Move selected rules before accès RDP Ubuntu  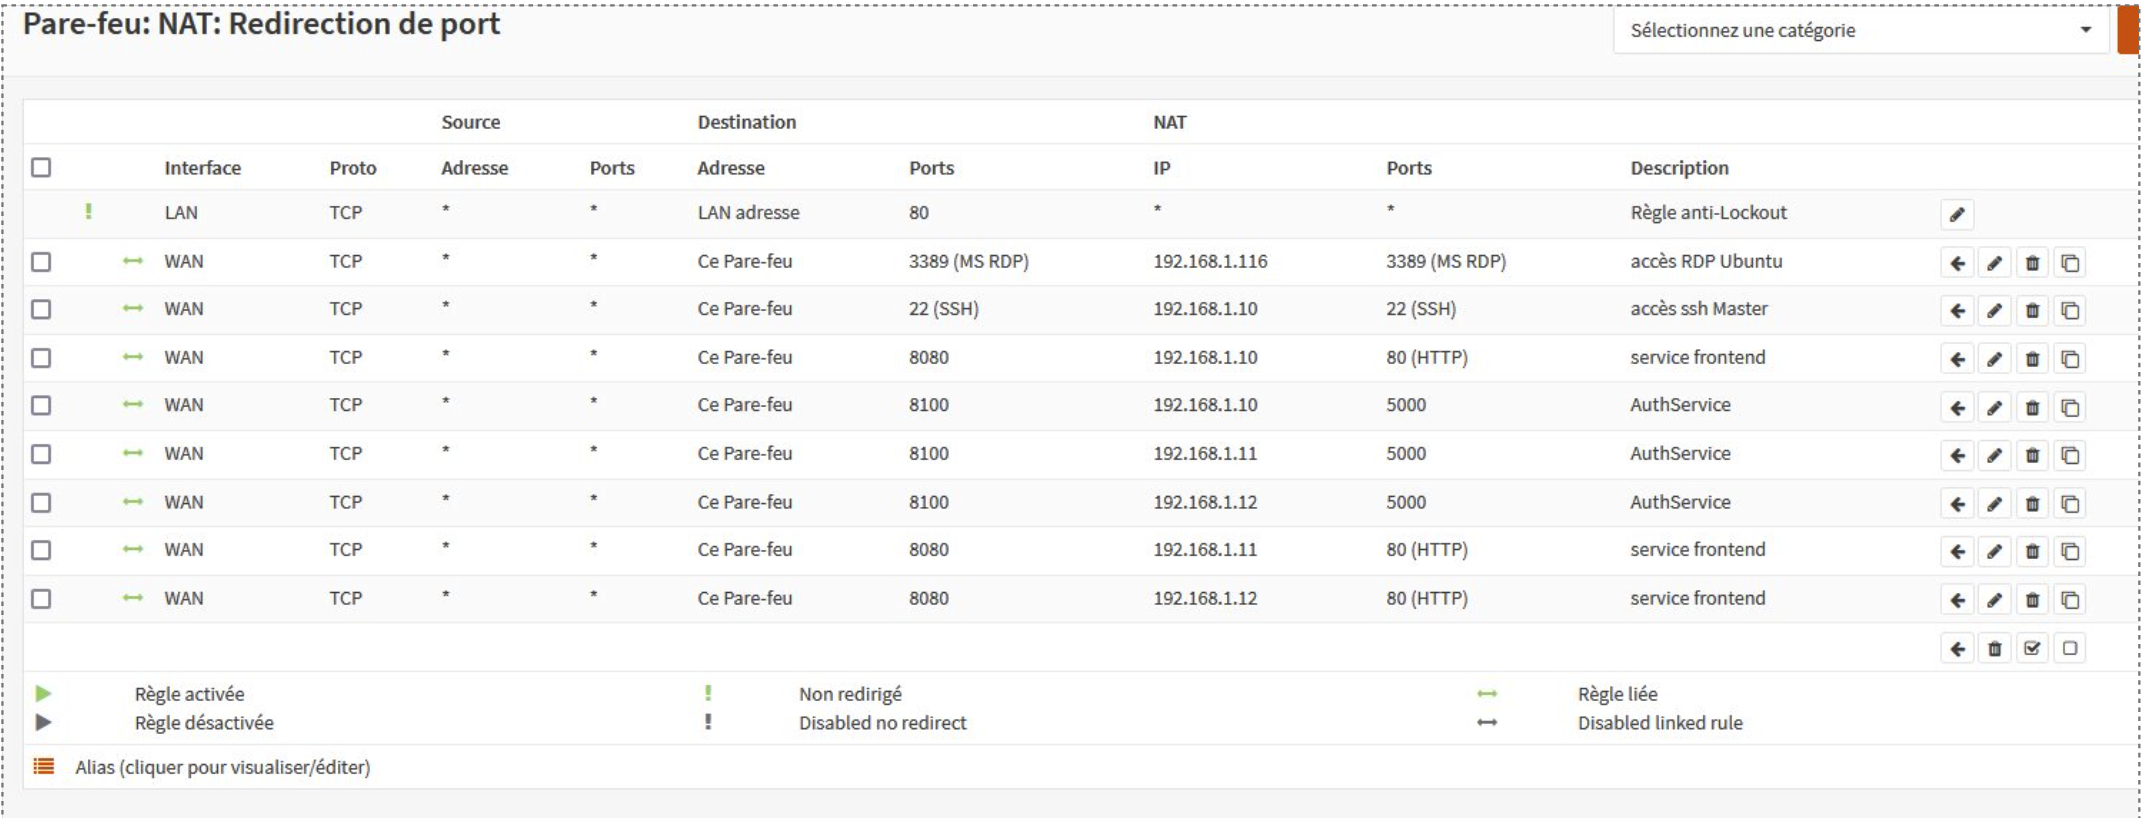tap(1957, 263)
